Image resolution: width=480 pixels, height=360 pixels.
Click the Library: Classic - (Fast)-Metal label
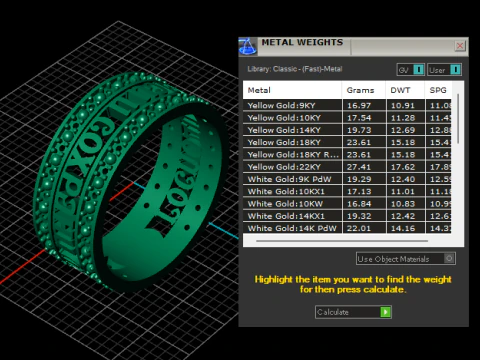click(295, 69)
